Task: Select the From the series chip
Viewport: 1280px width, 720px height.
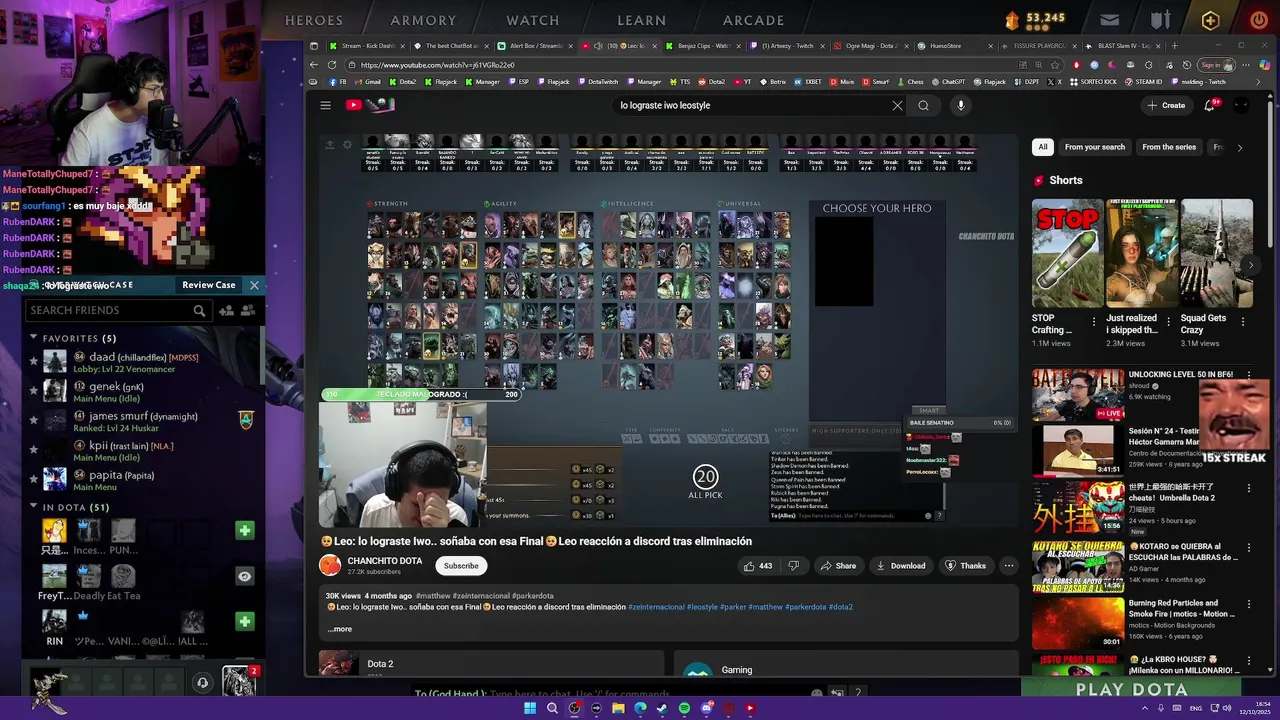Action: pos(1169,147)
